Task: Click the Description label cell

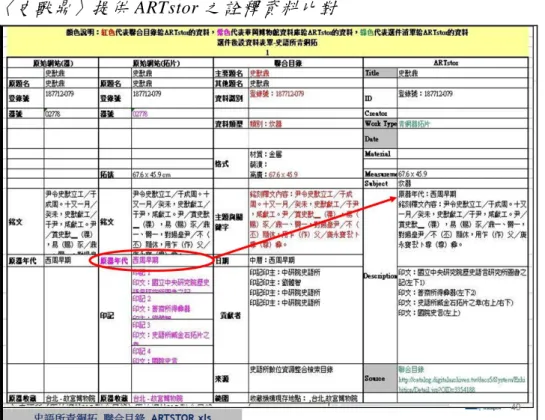Action: click(x=381, y=276)
